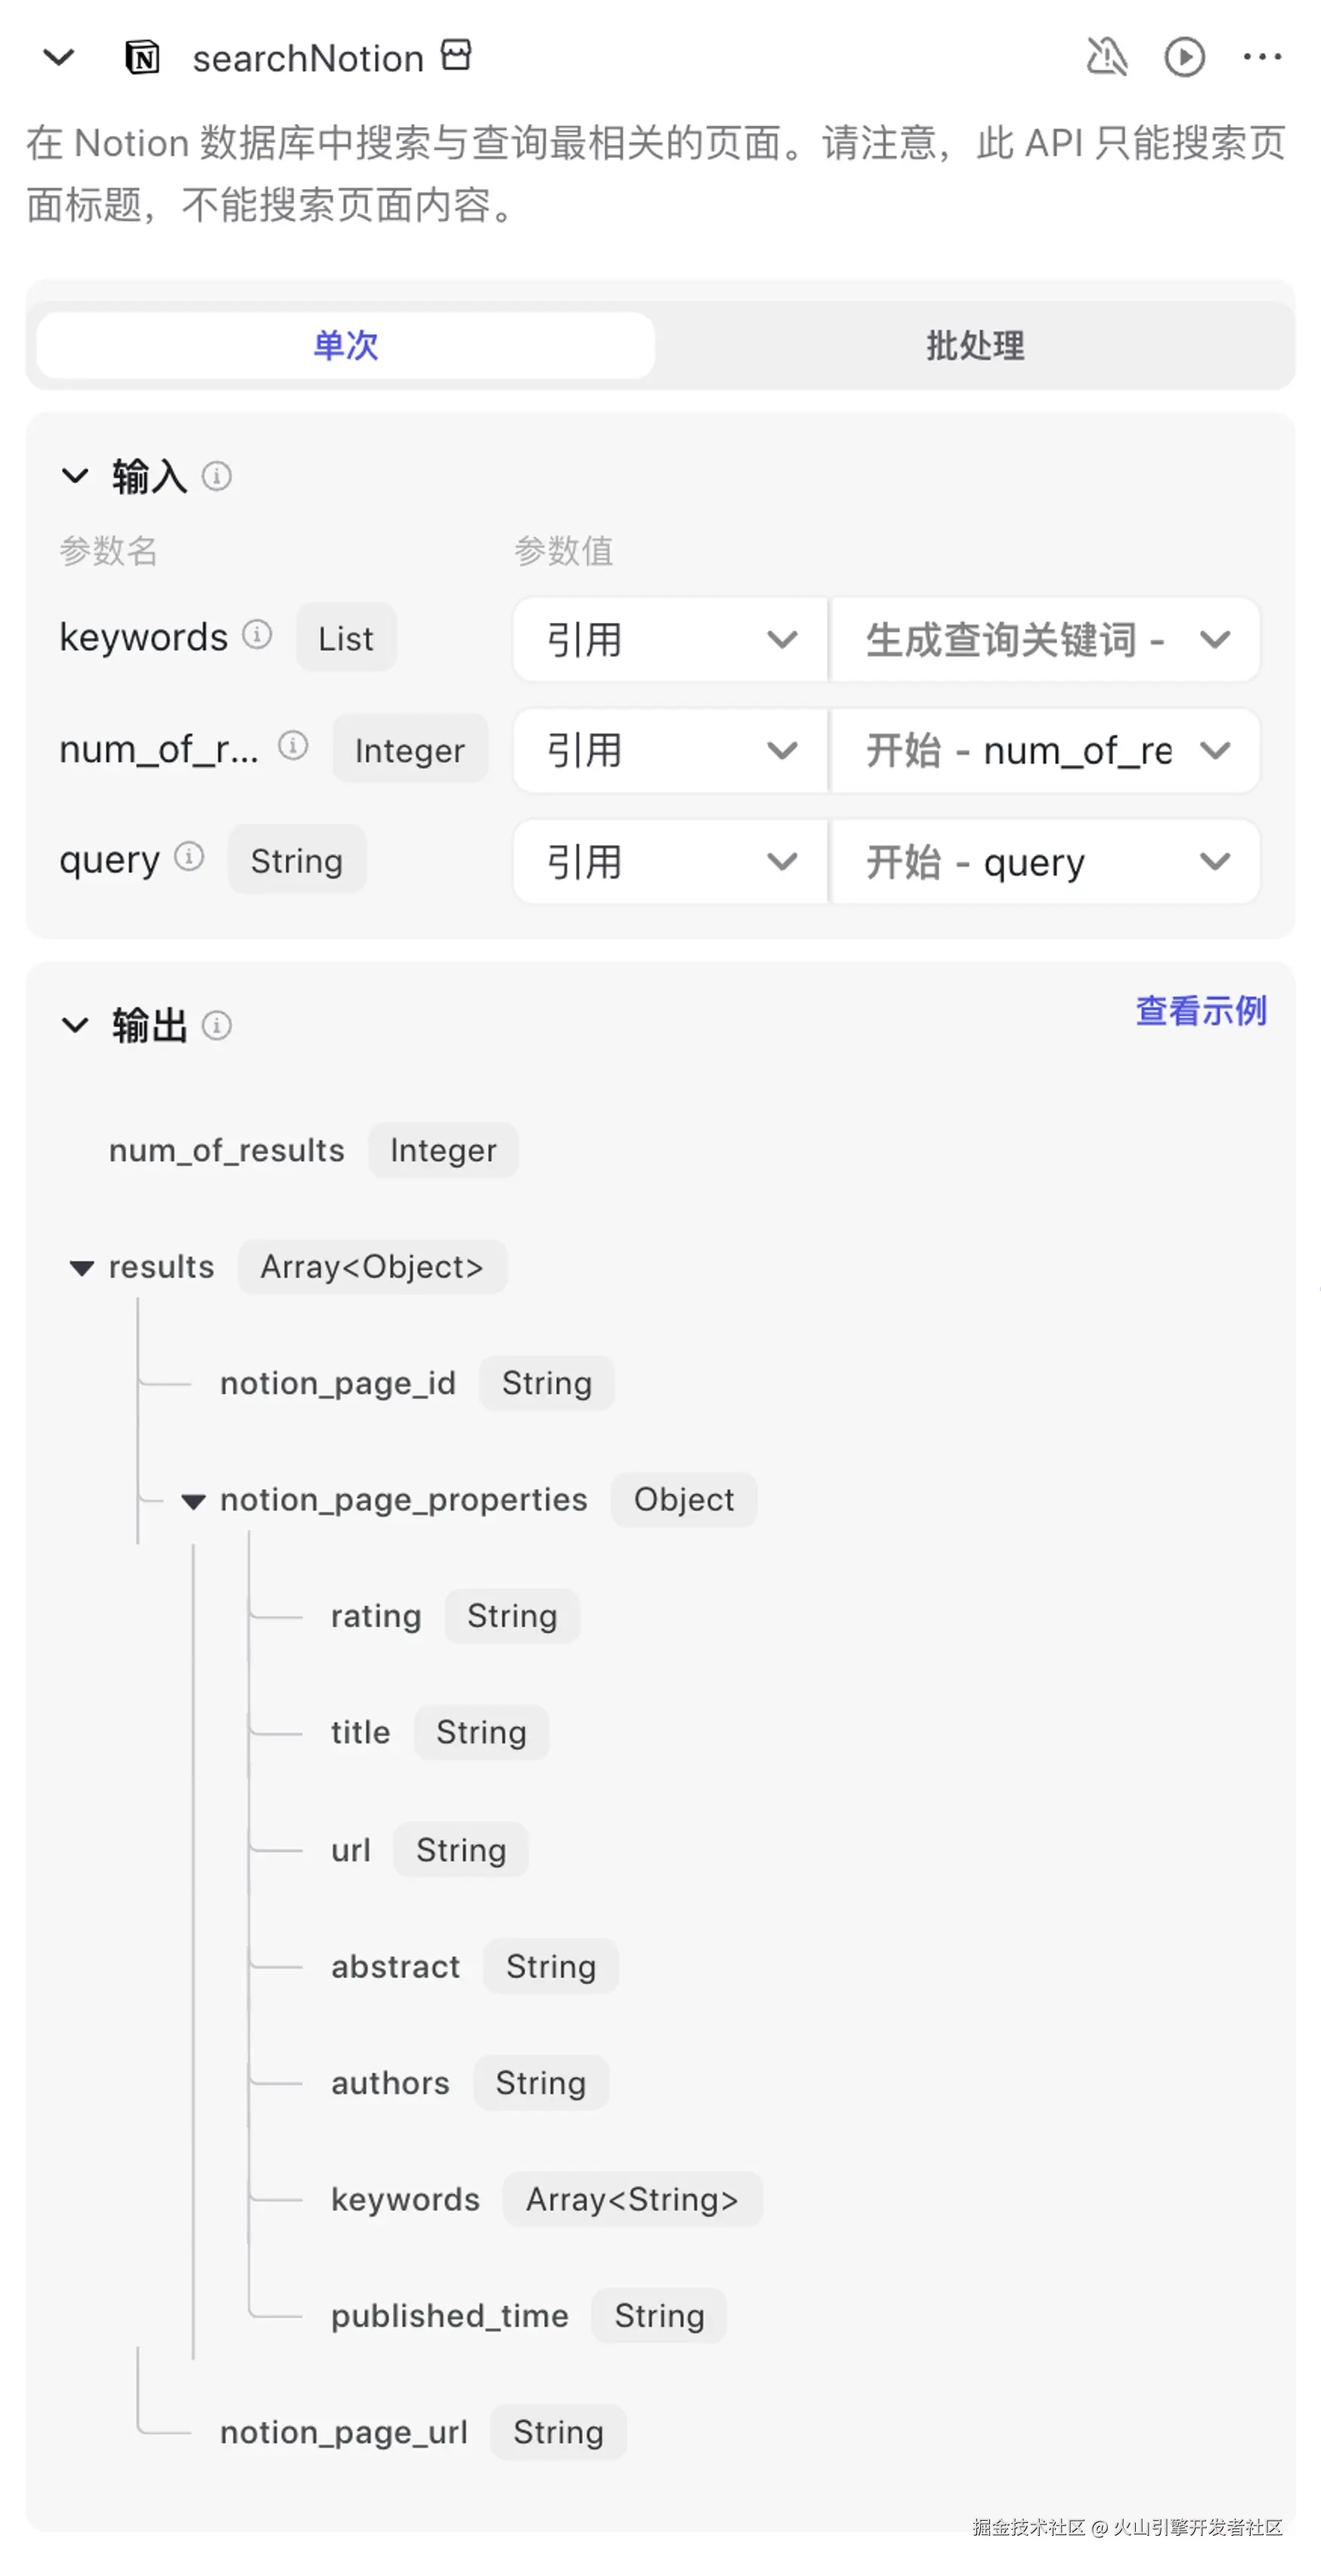The height and width of the screenshot is (2576, 1321).
Task: Collapse the 输入 section
Action: (75, 476)
